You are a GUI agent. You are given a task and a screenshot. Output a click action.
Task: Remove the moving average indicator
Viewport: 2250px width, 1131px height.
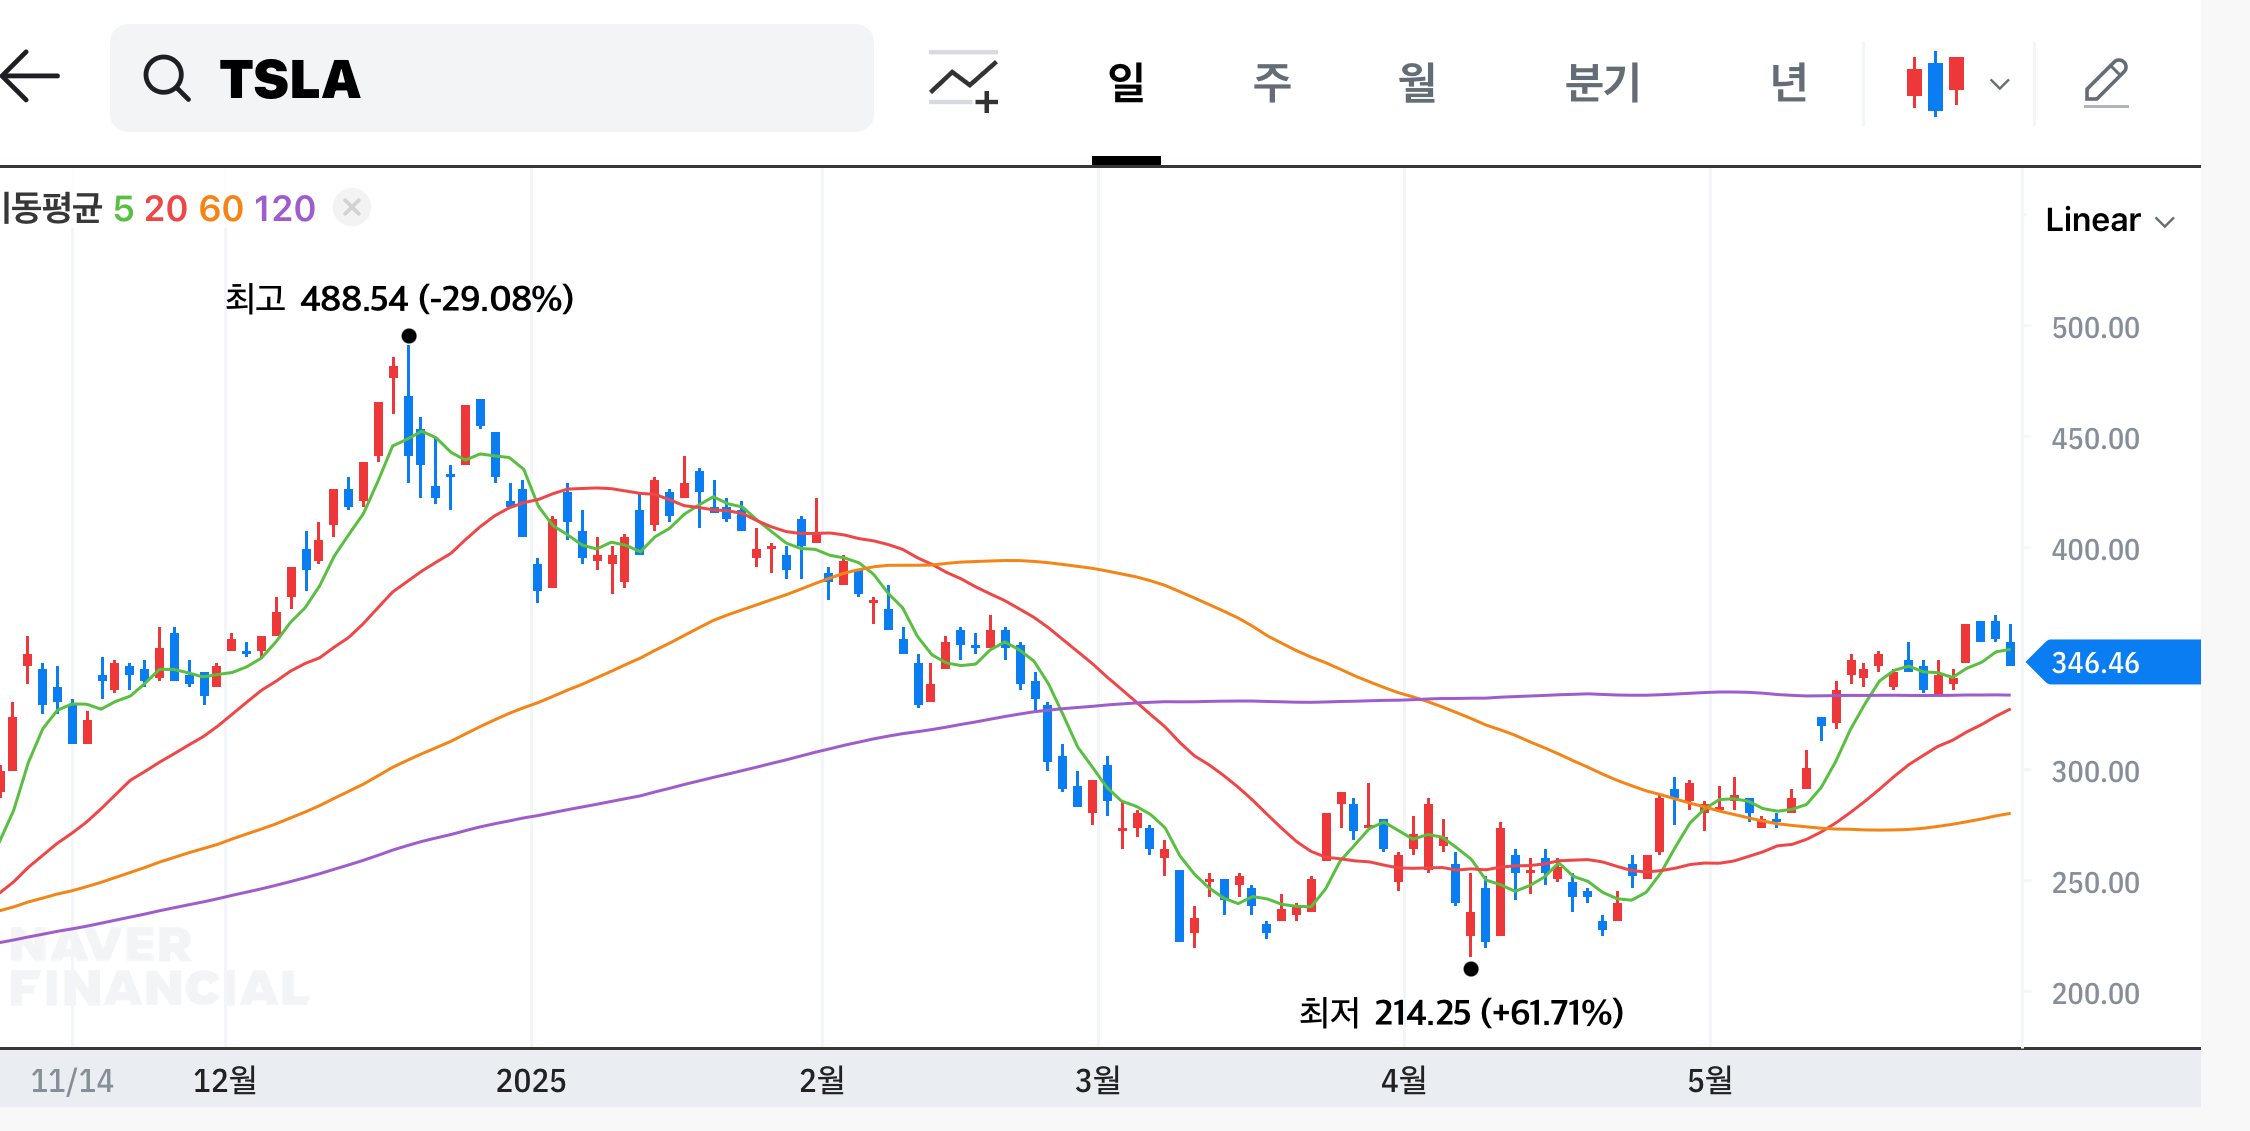coord(351,208)
